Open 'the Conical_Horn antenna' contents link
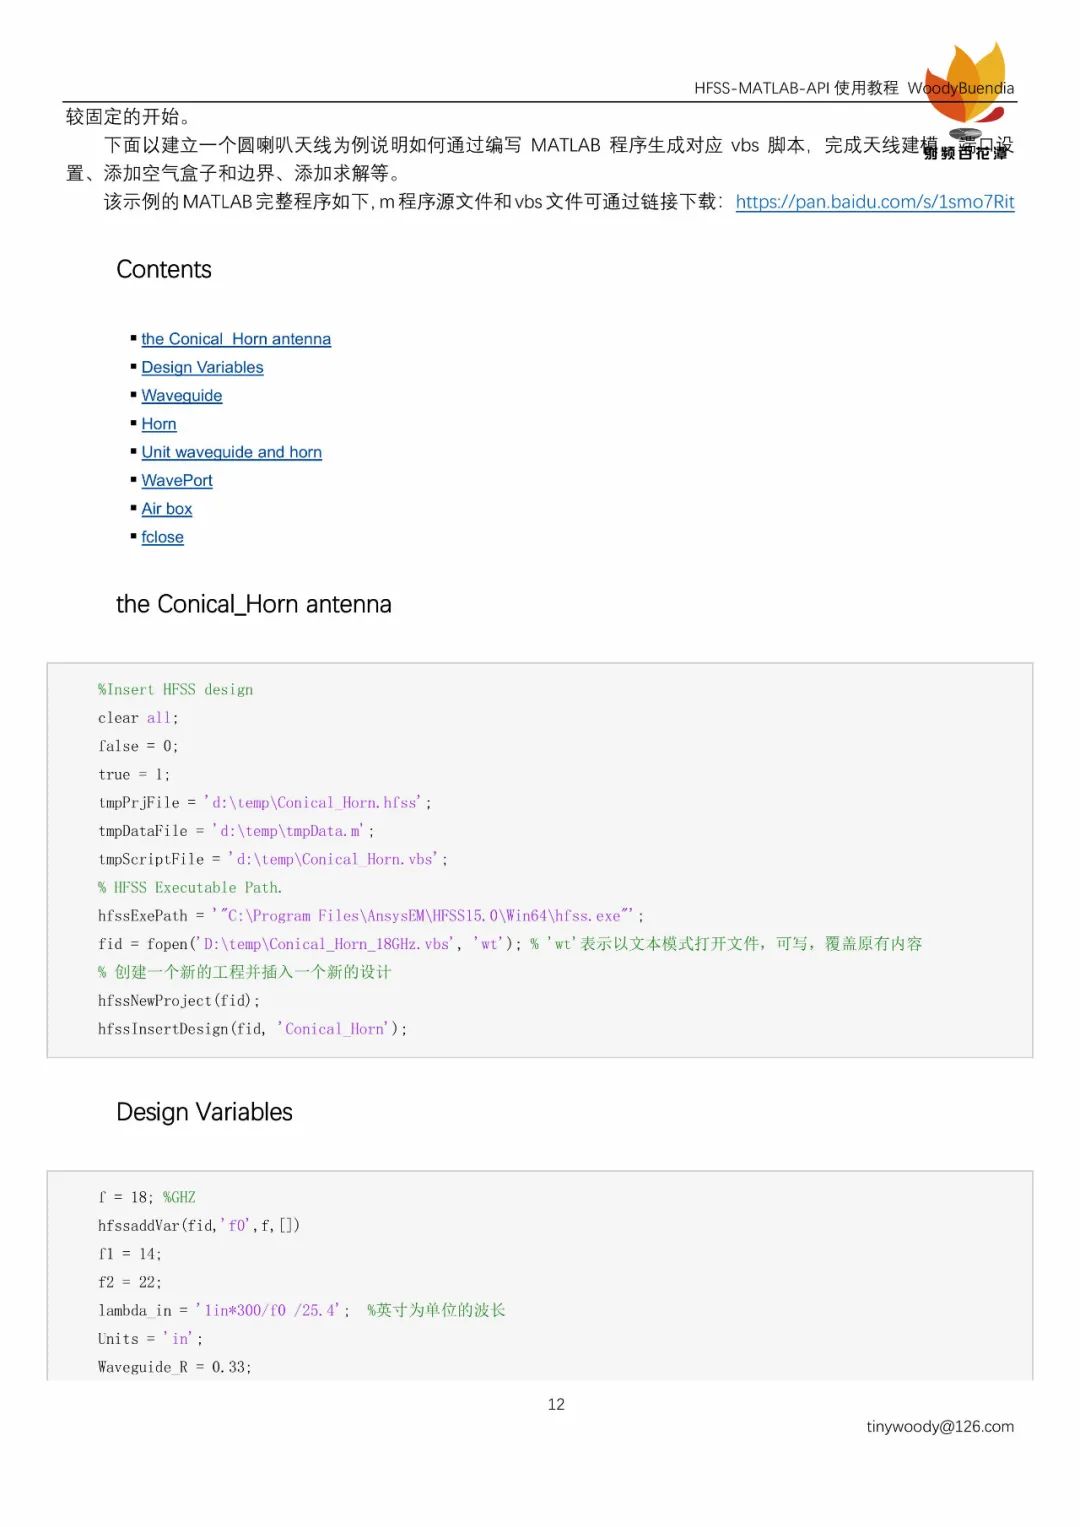1080x1527 pixels. click(236, 339)
